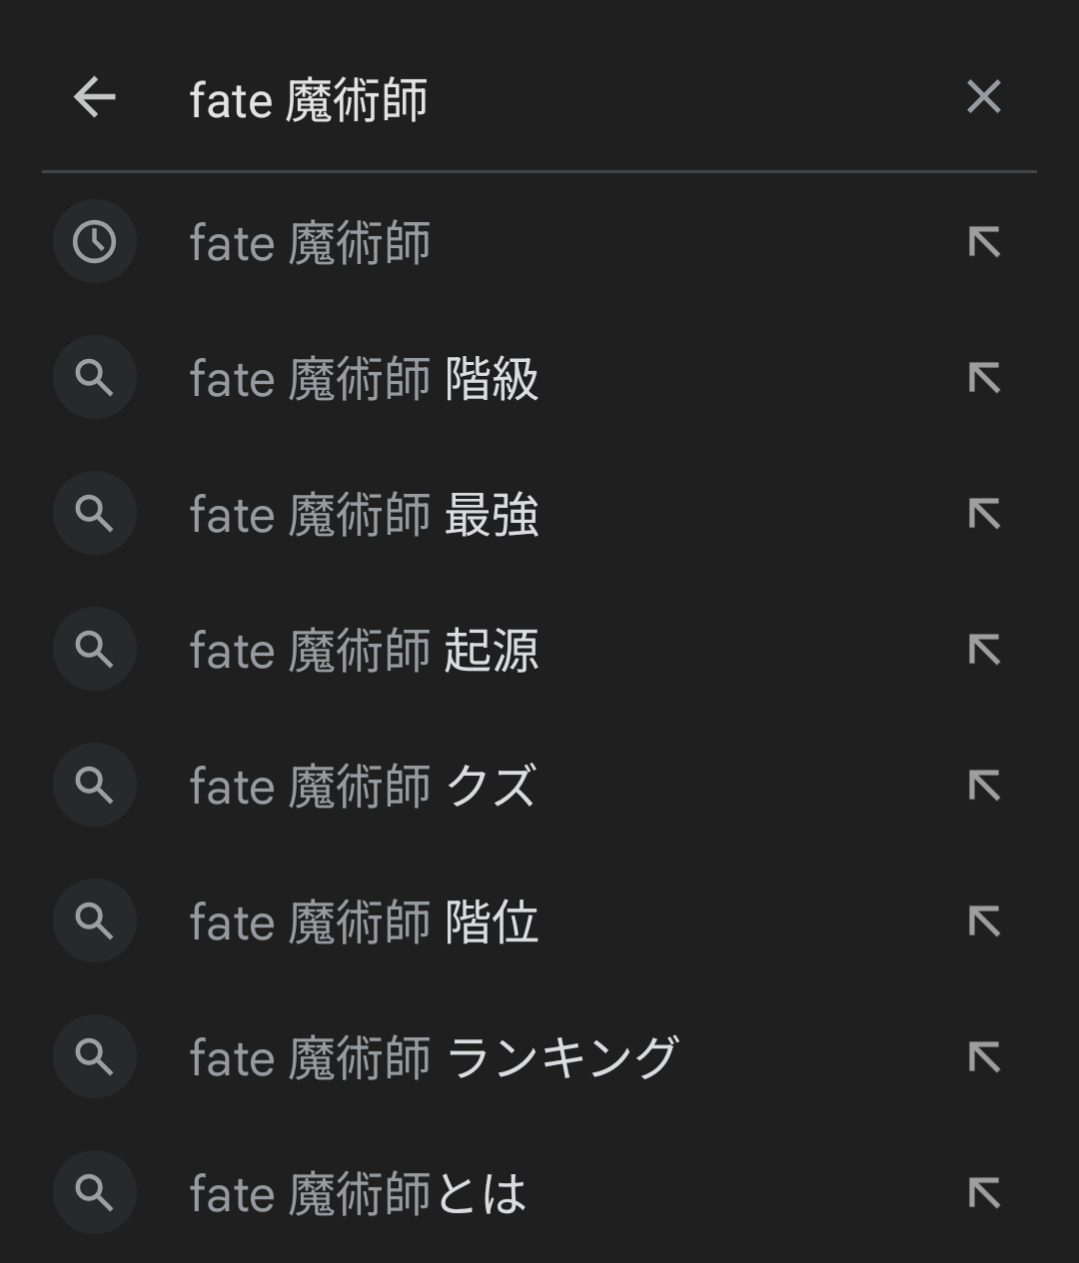Clear the search text with X
Image resolution: width=1079 pixels, height=1263 pixels.
[983, 98]
